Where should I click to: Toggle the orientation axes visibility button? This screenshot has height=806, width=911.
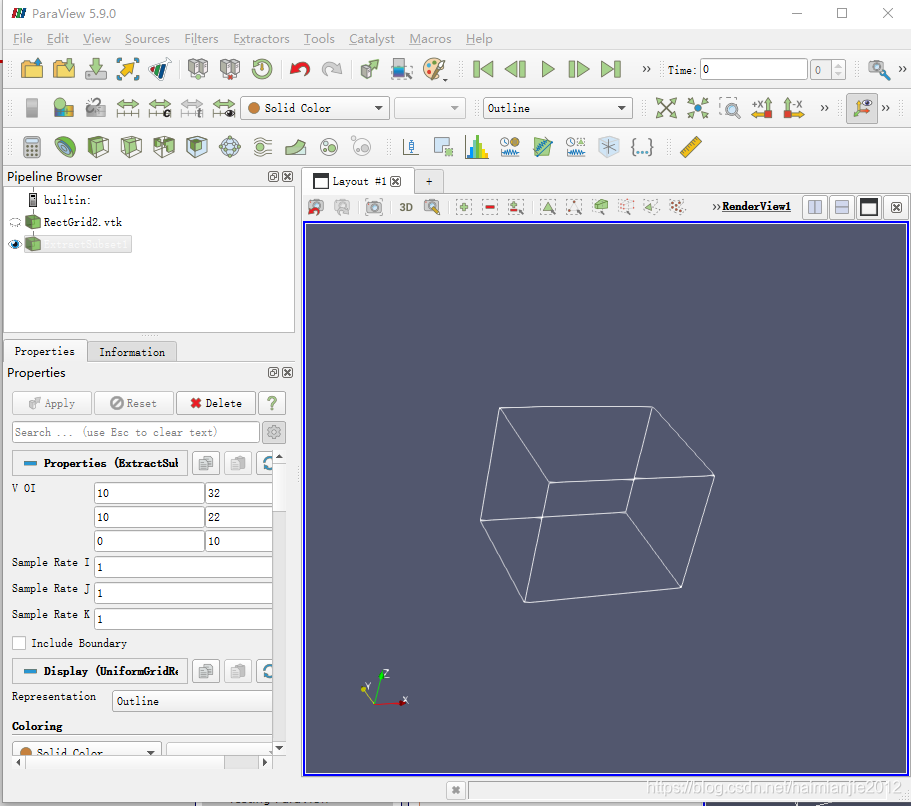coord(862,108)
